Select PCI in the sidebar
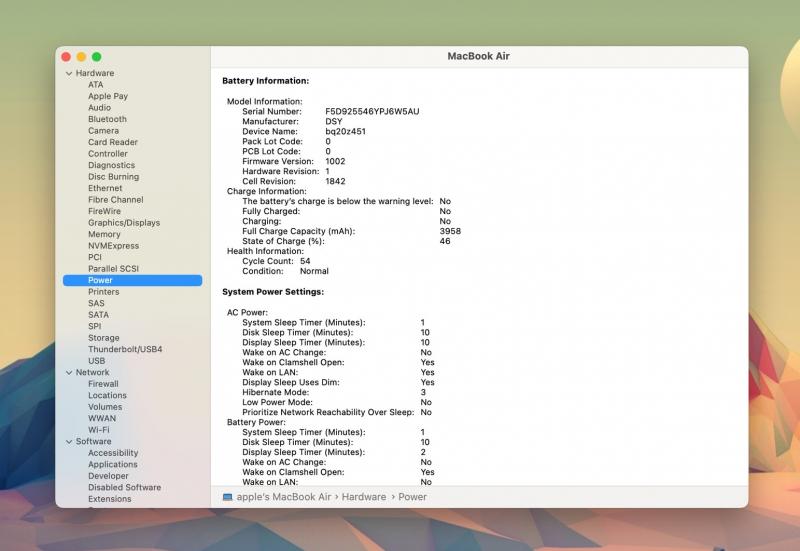 pyautogui.click(x=95, y=257)
